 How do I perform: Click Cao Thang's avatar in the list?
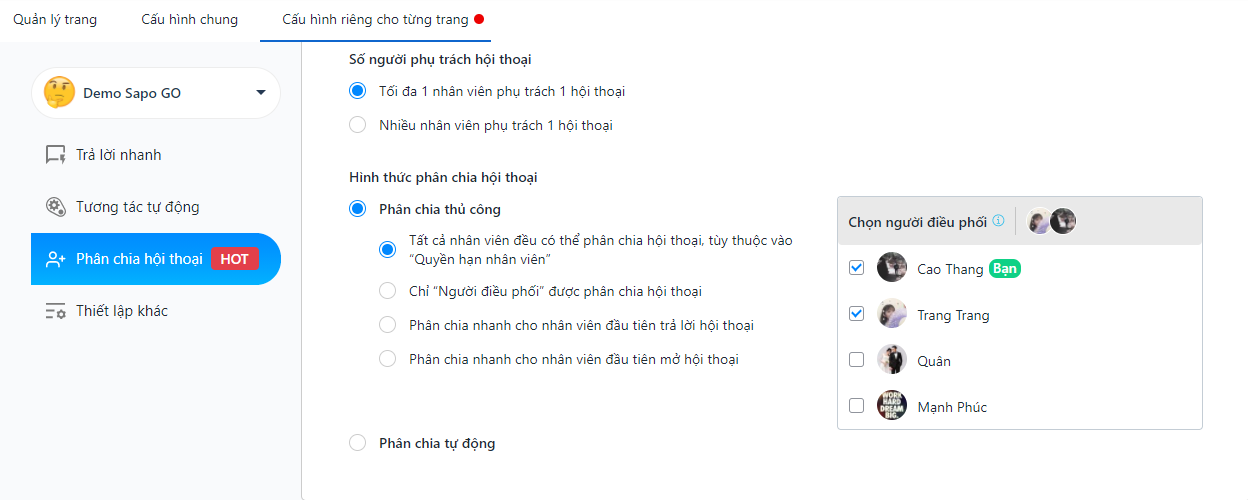tap(892, 268)
